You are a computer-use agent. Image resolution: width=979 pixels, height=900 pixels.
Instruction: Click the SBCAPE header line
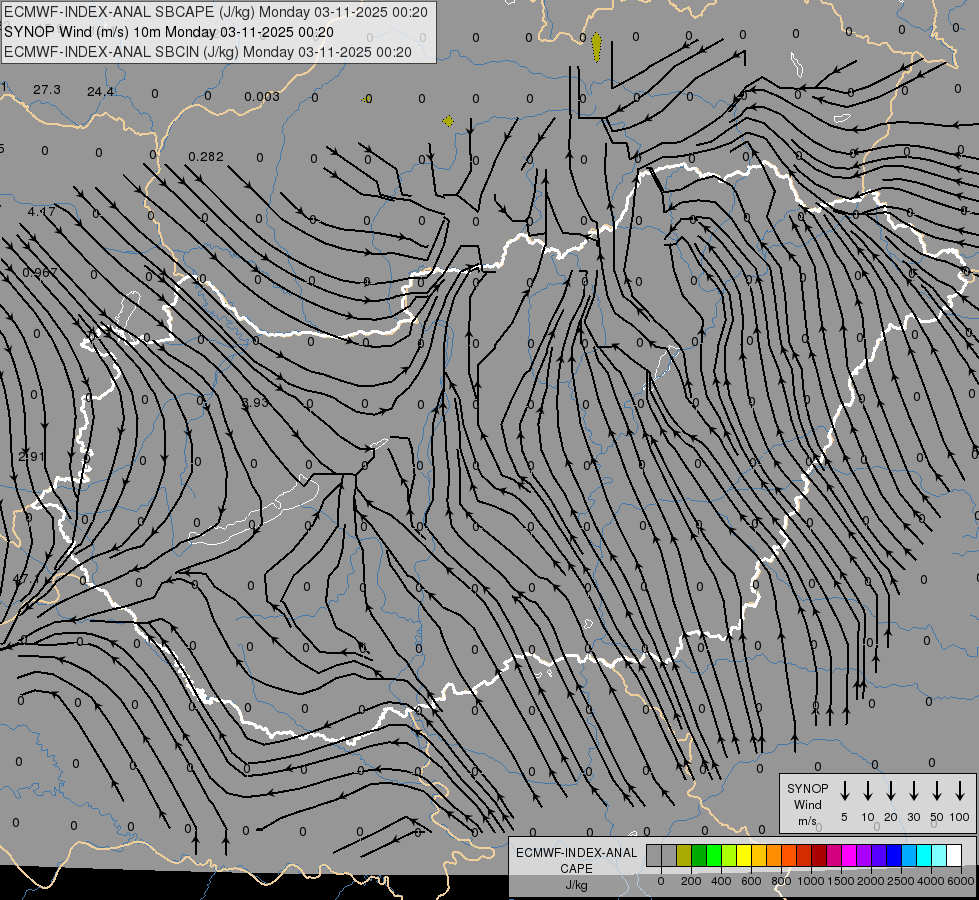coord(216,12)
